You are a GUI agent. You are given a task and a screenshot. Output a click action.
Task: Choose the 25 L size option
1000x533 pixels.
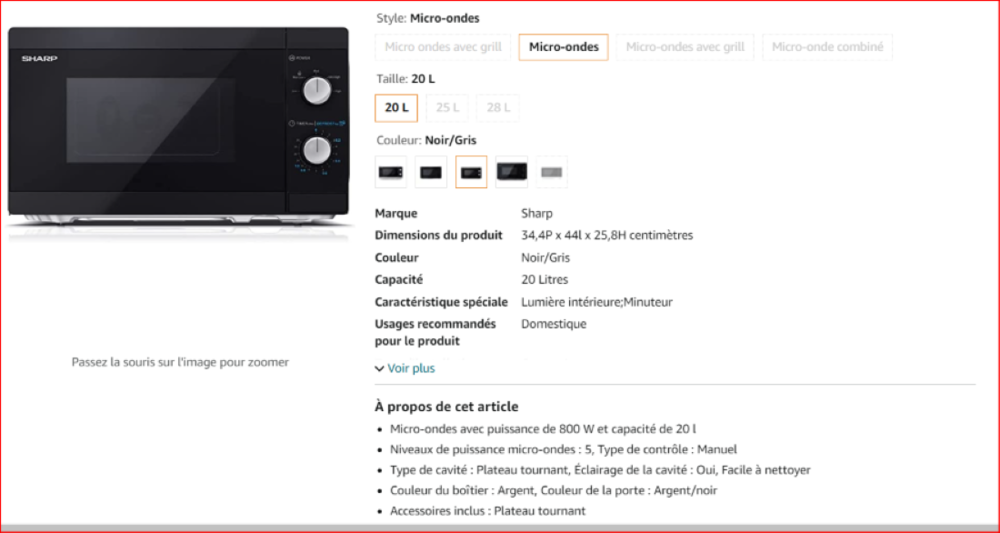[447, 108]
